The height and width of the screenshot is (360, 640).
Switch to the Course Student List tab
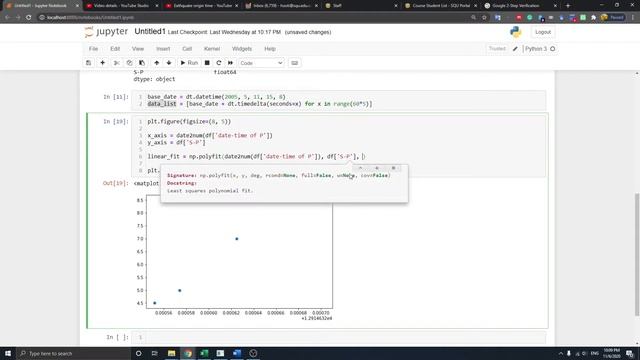(441, 6)
